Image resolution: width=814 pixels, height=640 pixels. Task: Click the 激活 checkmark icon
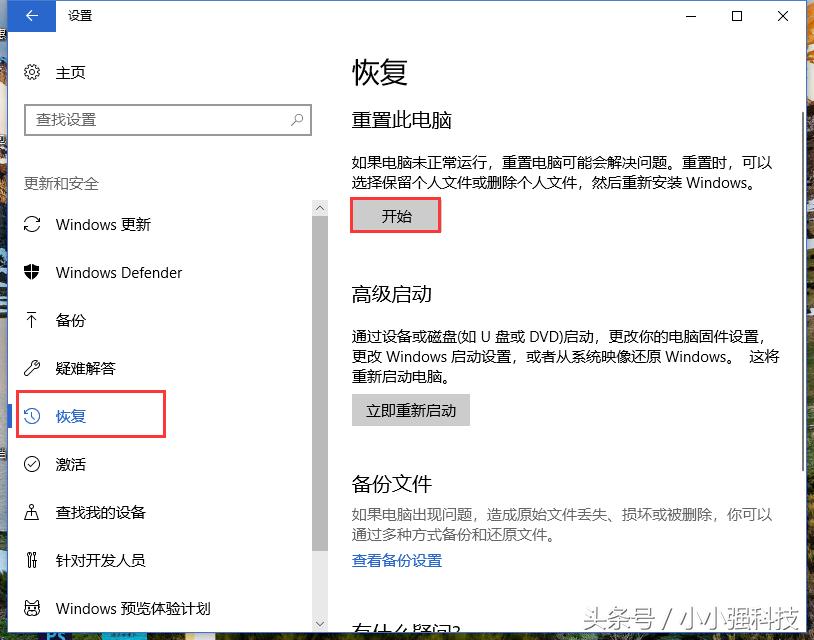pos(31,464)
